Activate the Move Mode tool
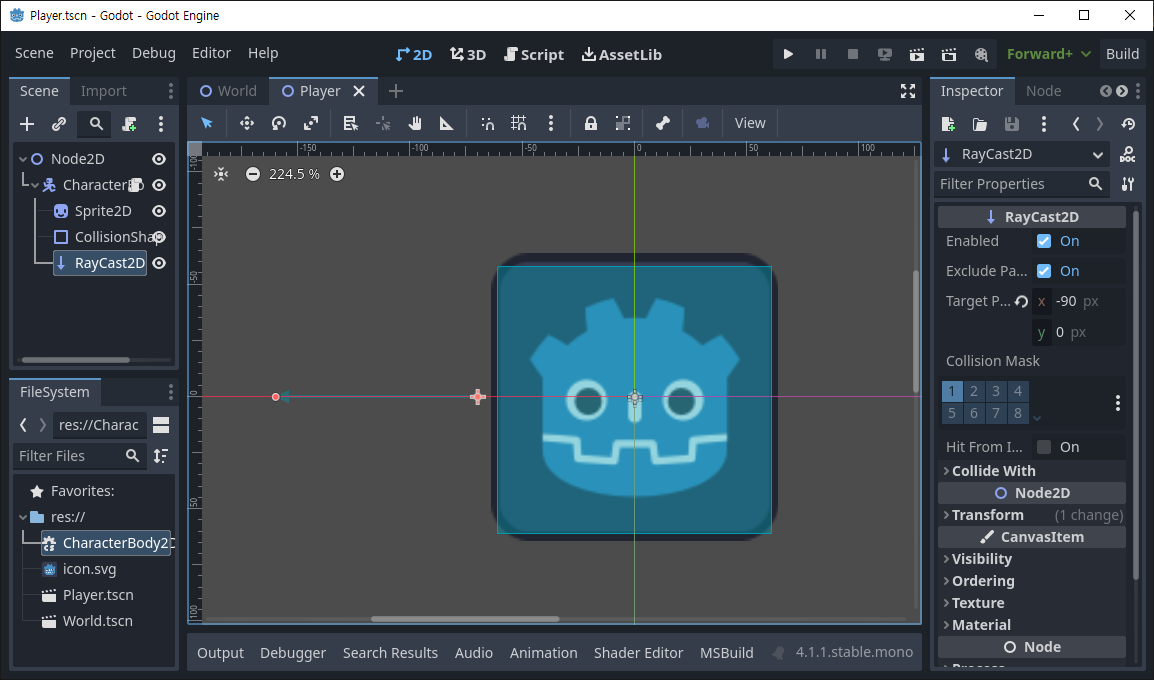This screenshot has width=1154, height=680. coord(247,123)
